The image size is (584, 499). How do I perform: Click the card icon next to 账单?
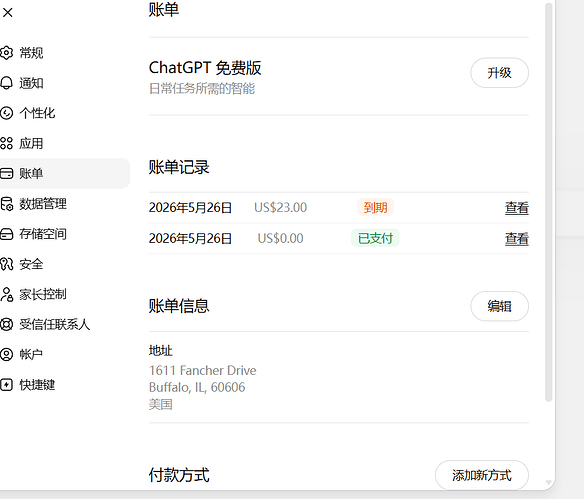pos(6,173)
